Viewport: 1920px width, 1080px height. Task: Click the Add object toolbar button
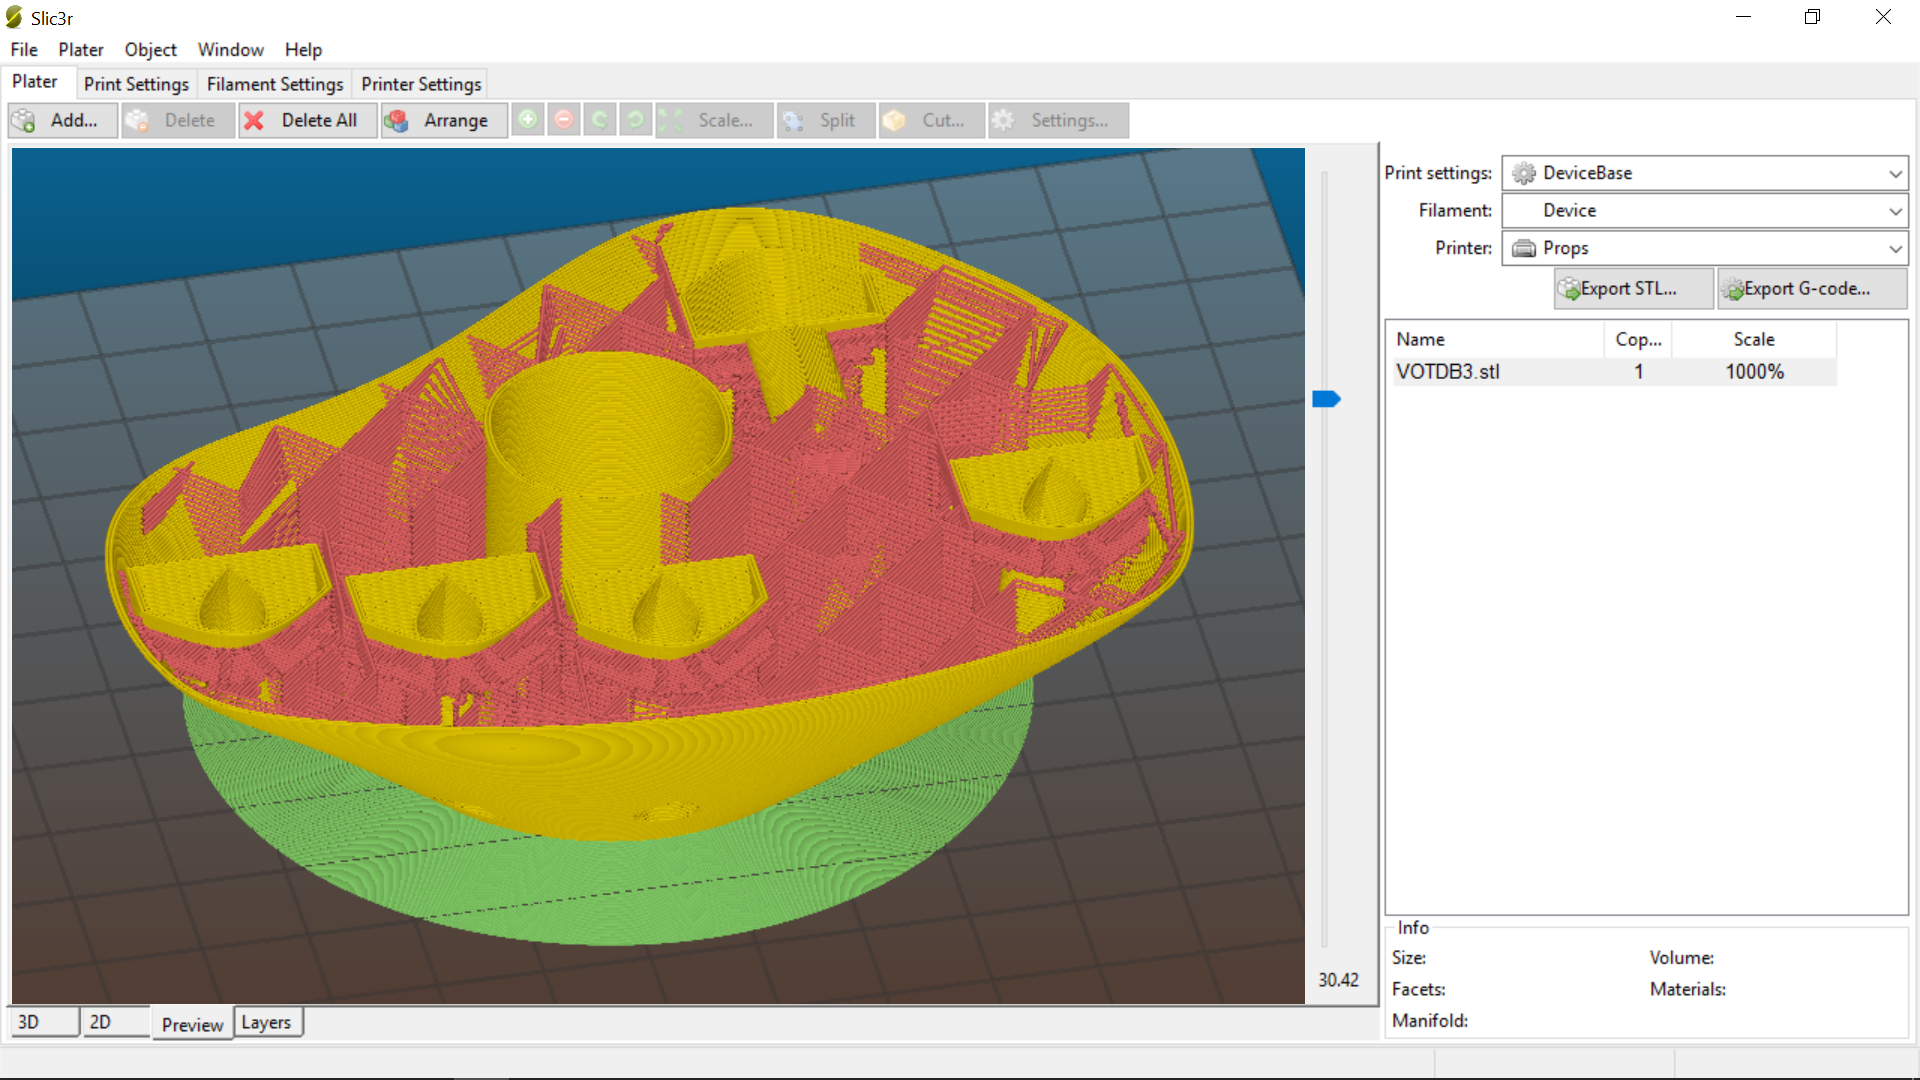click(62, 120)
